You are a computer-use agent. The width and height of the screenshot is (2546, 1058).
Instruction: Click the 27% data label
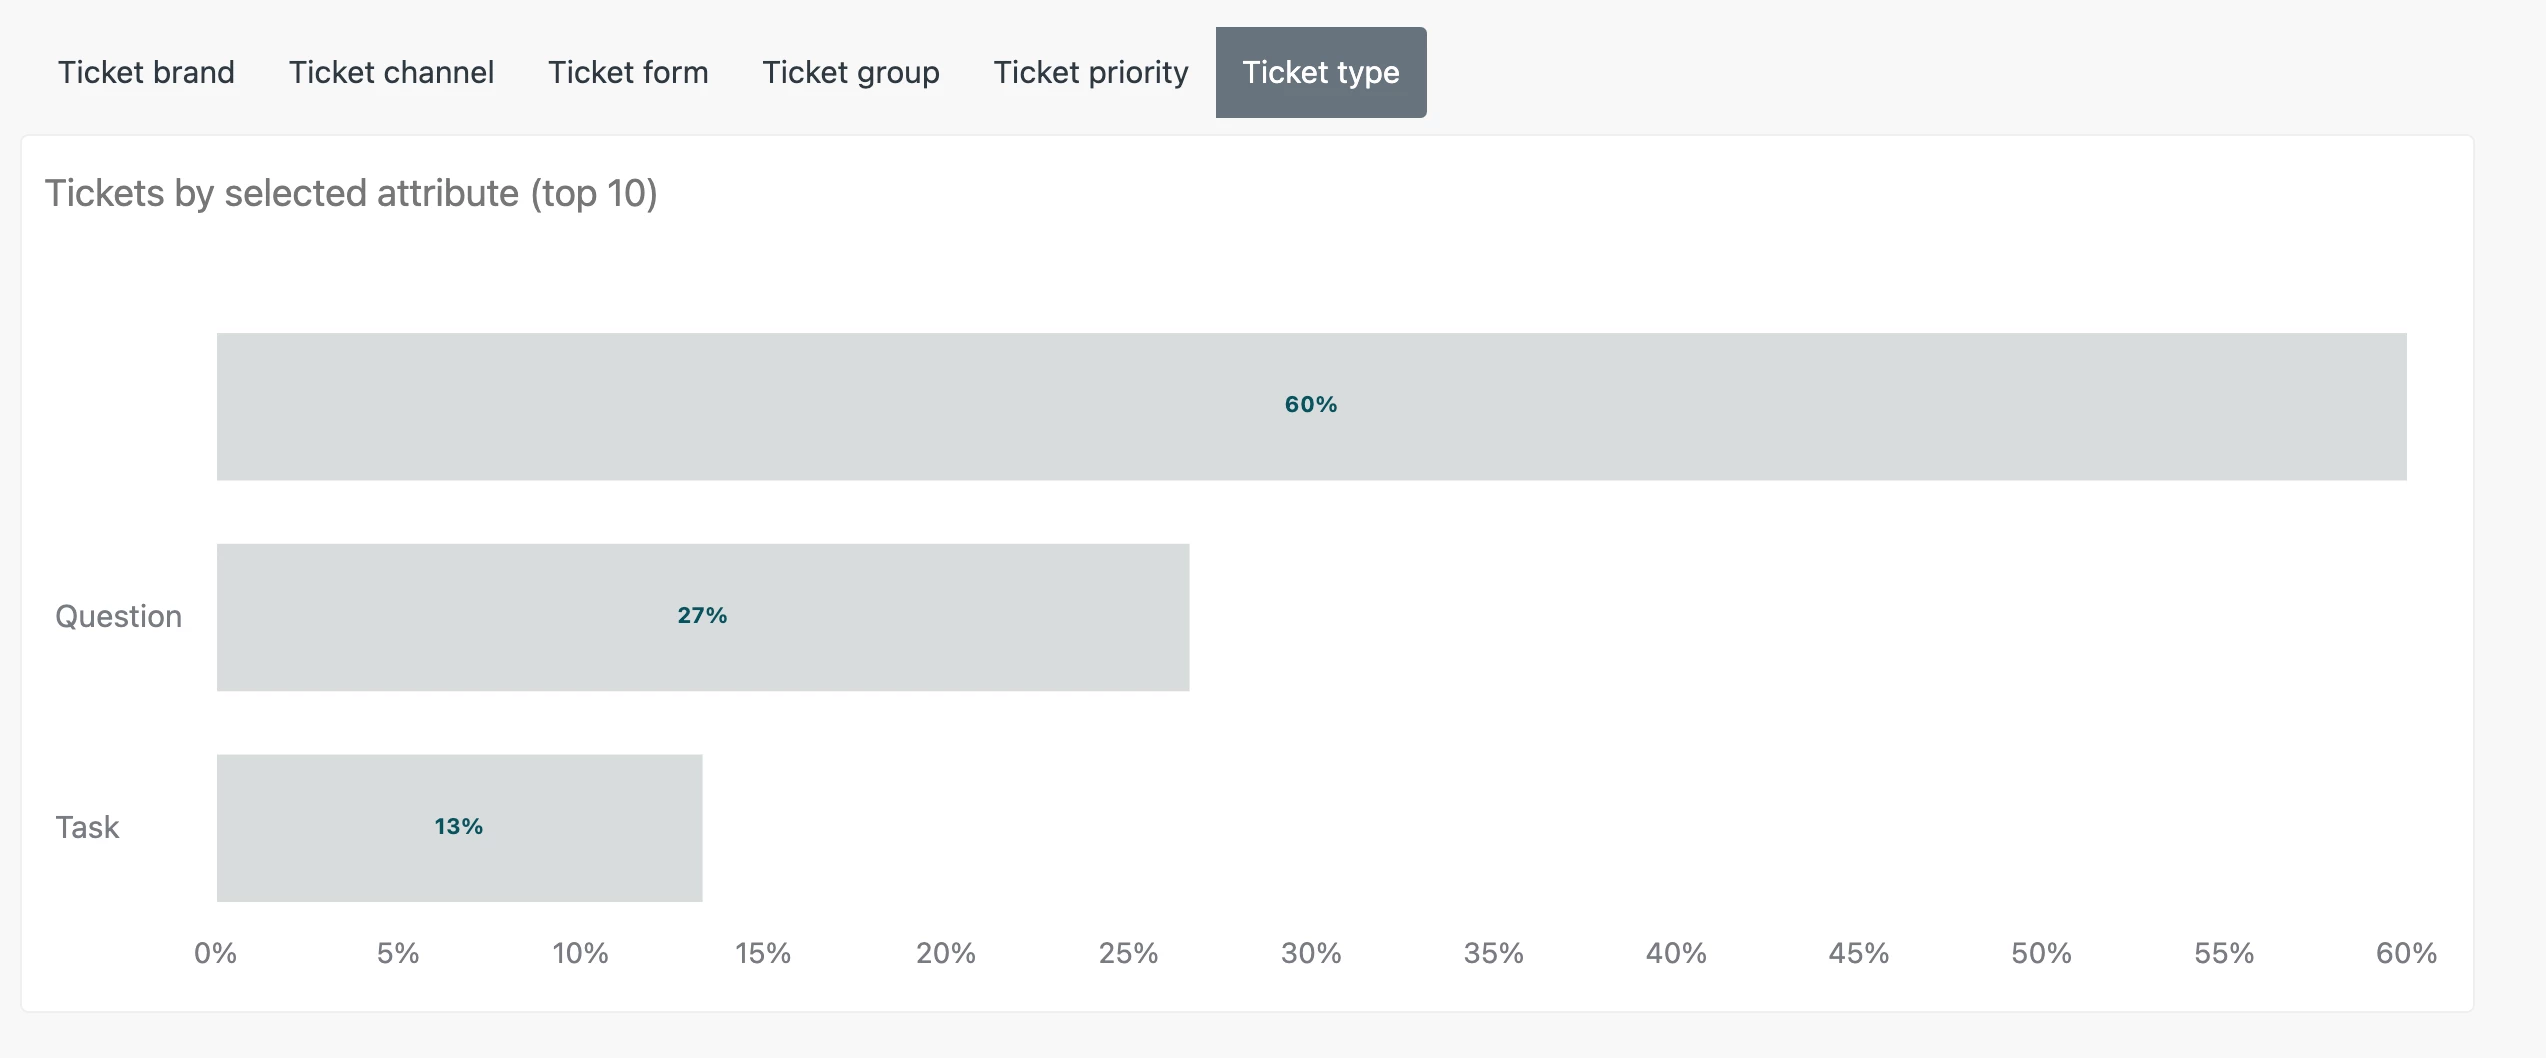(x=702, y=615)
